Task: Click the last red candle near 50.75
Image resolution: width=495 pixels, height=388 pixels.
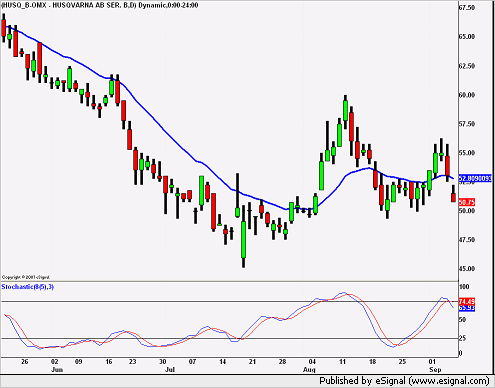Action: tap(453, 194)
